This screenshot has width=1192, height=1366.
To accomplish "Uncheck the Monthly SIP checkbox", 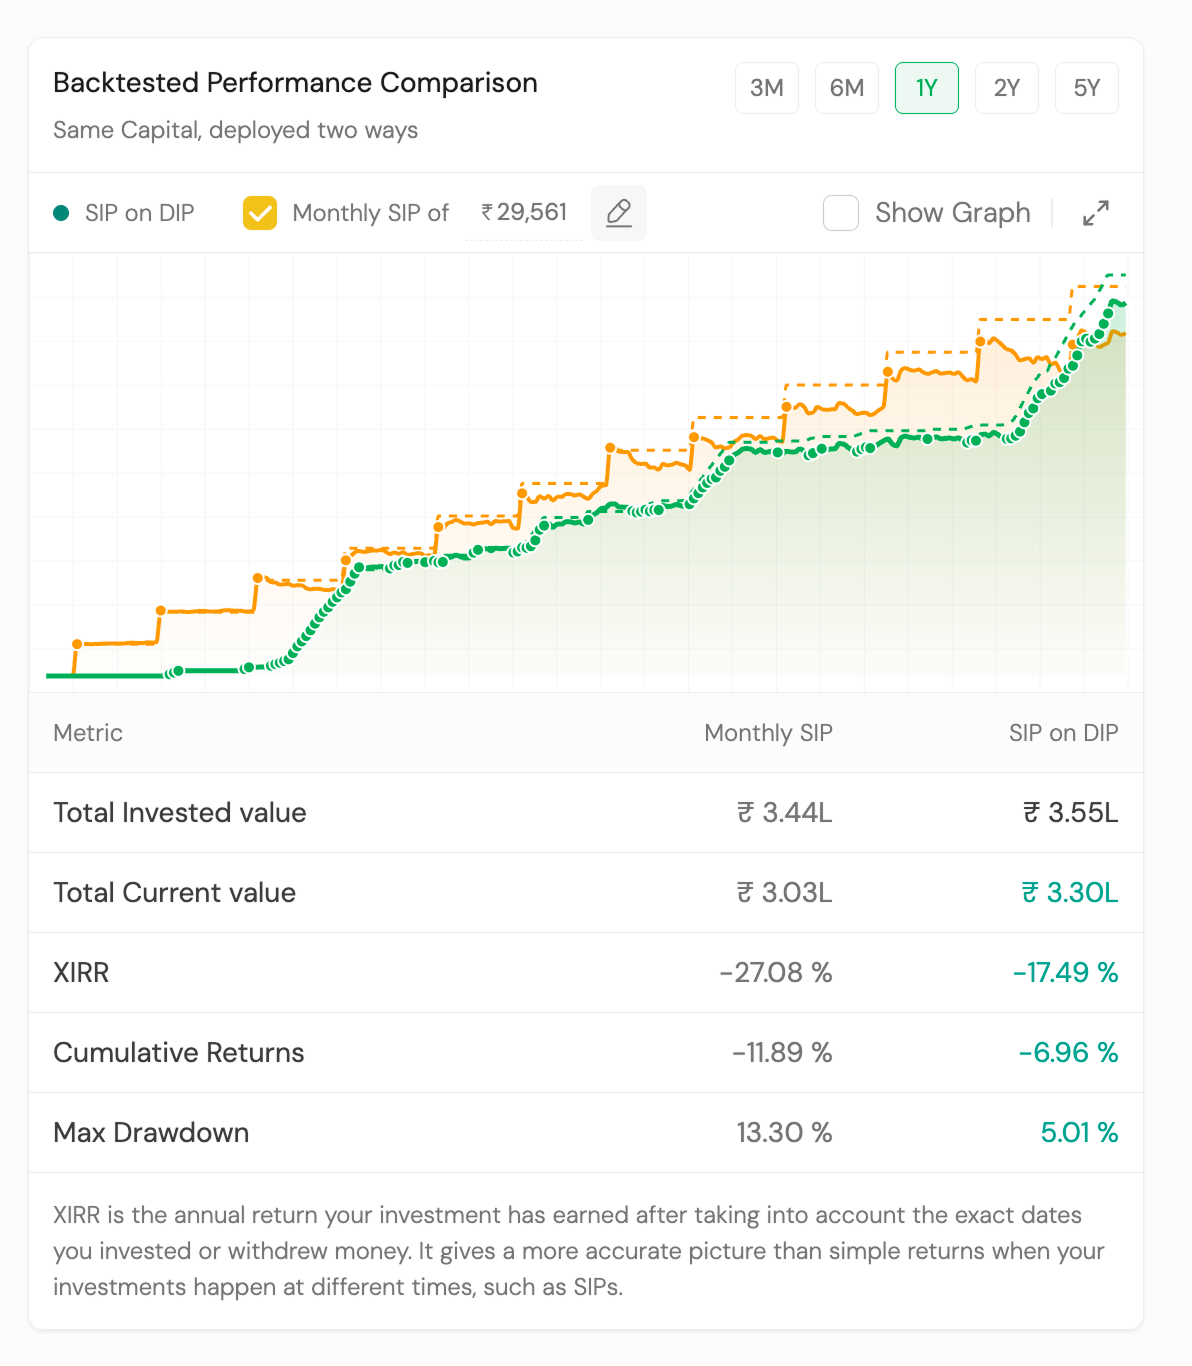I will point(260,213).
